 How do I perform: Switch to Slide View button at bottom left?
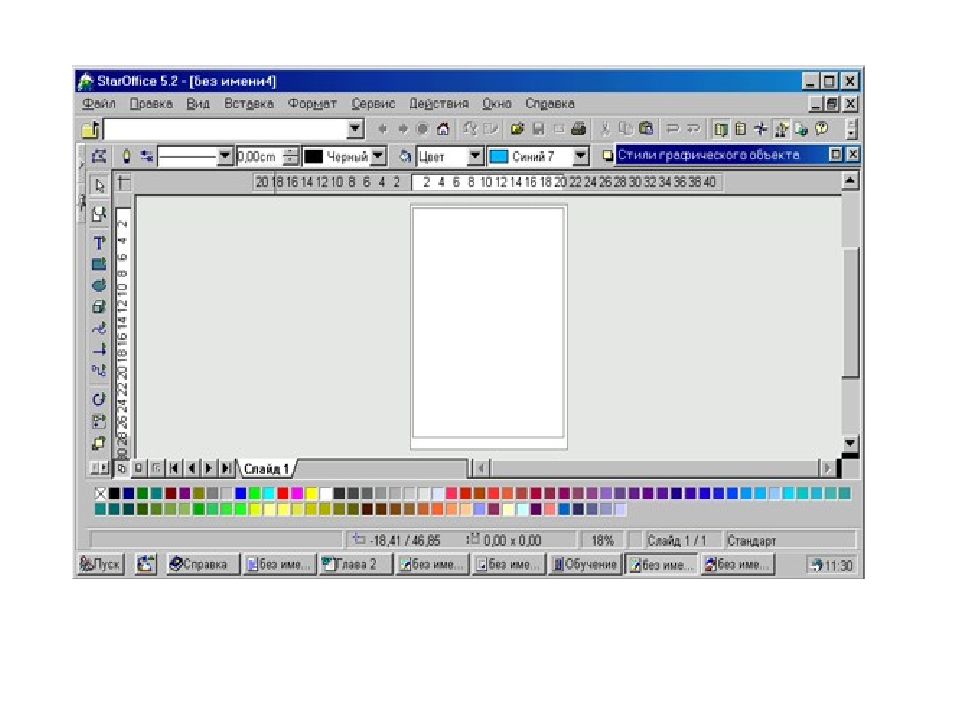122,468
